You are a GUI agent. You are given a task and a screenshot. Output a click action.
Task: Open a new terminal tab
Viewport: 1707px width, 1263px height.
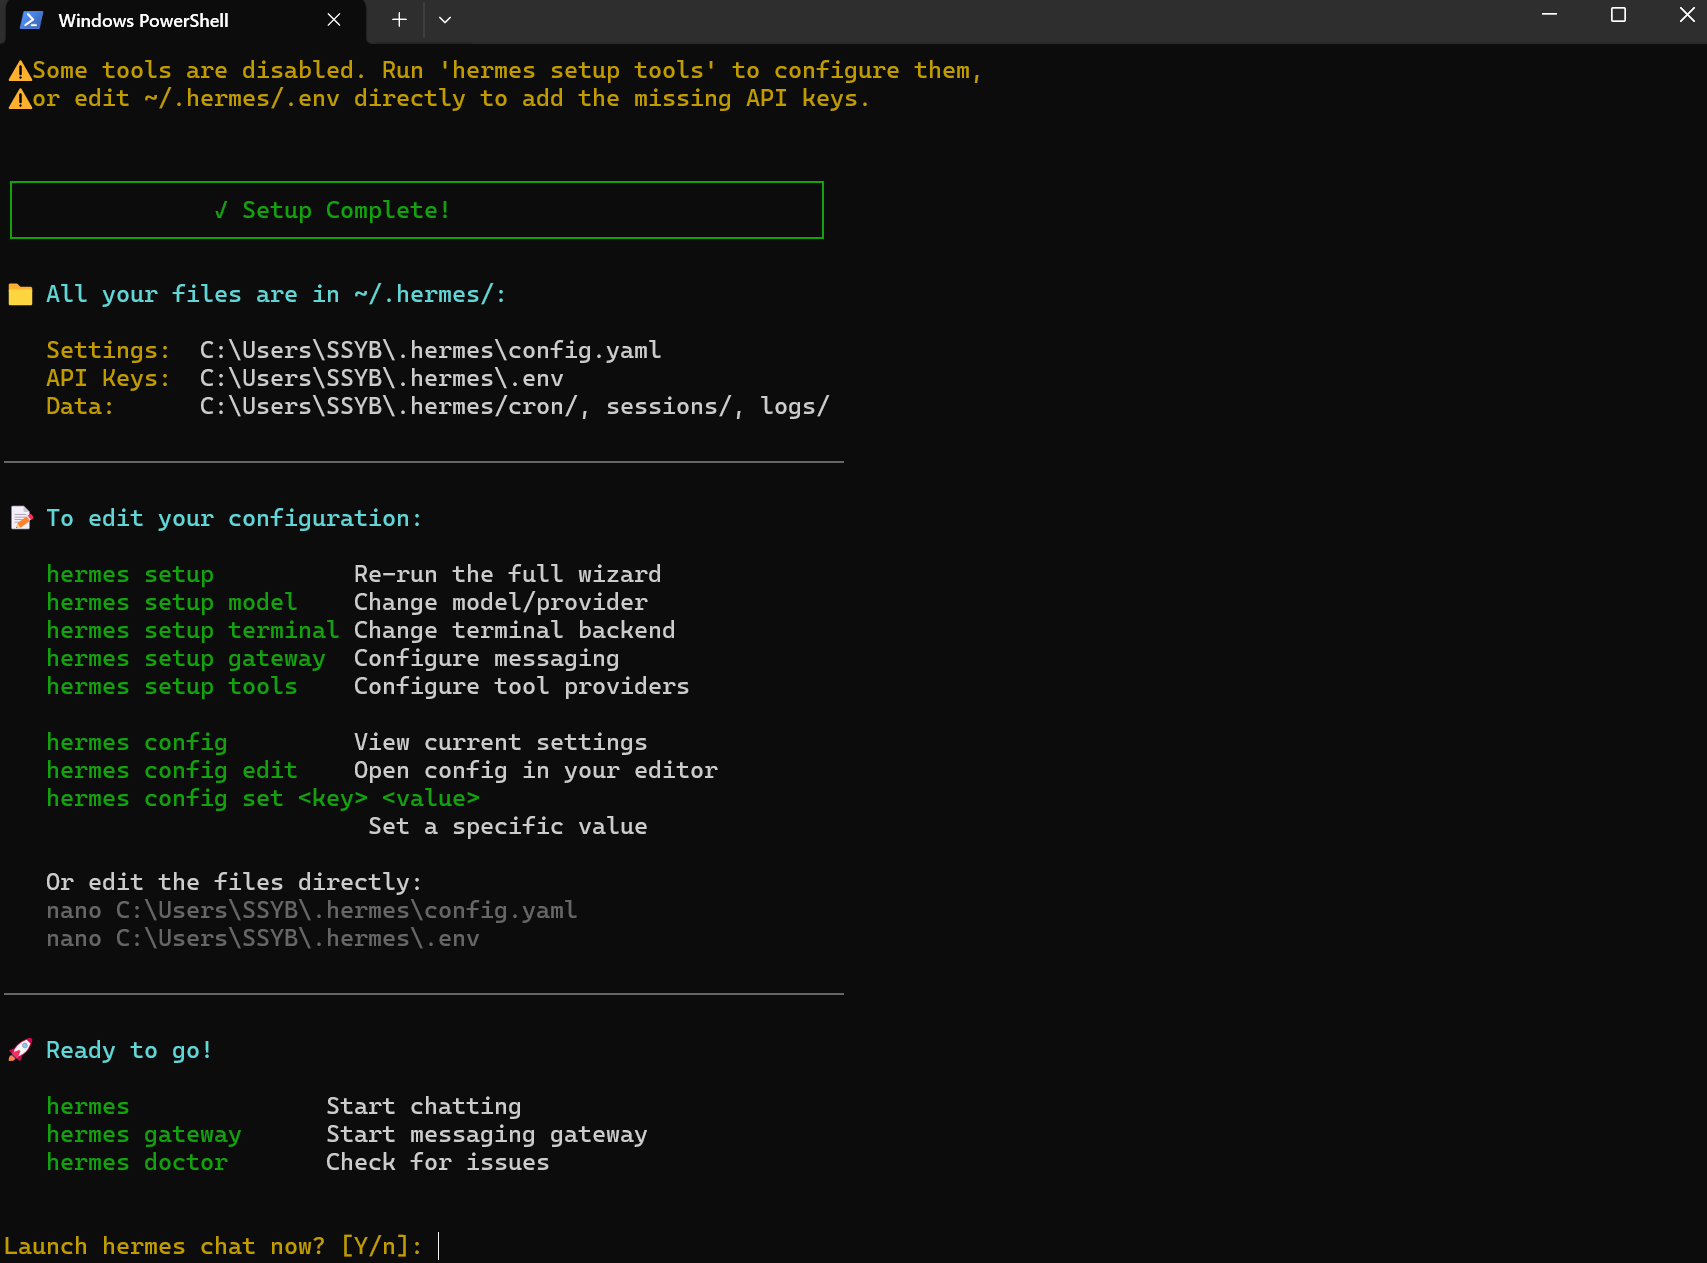(x=399, y=20)
